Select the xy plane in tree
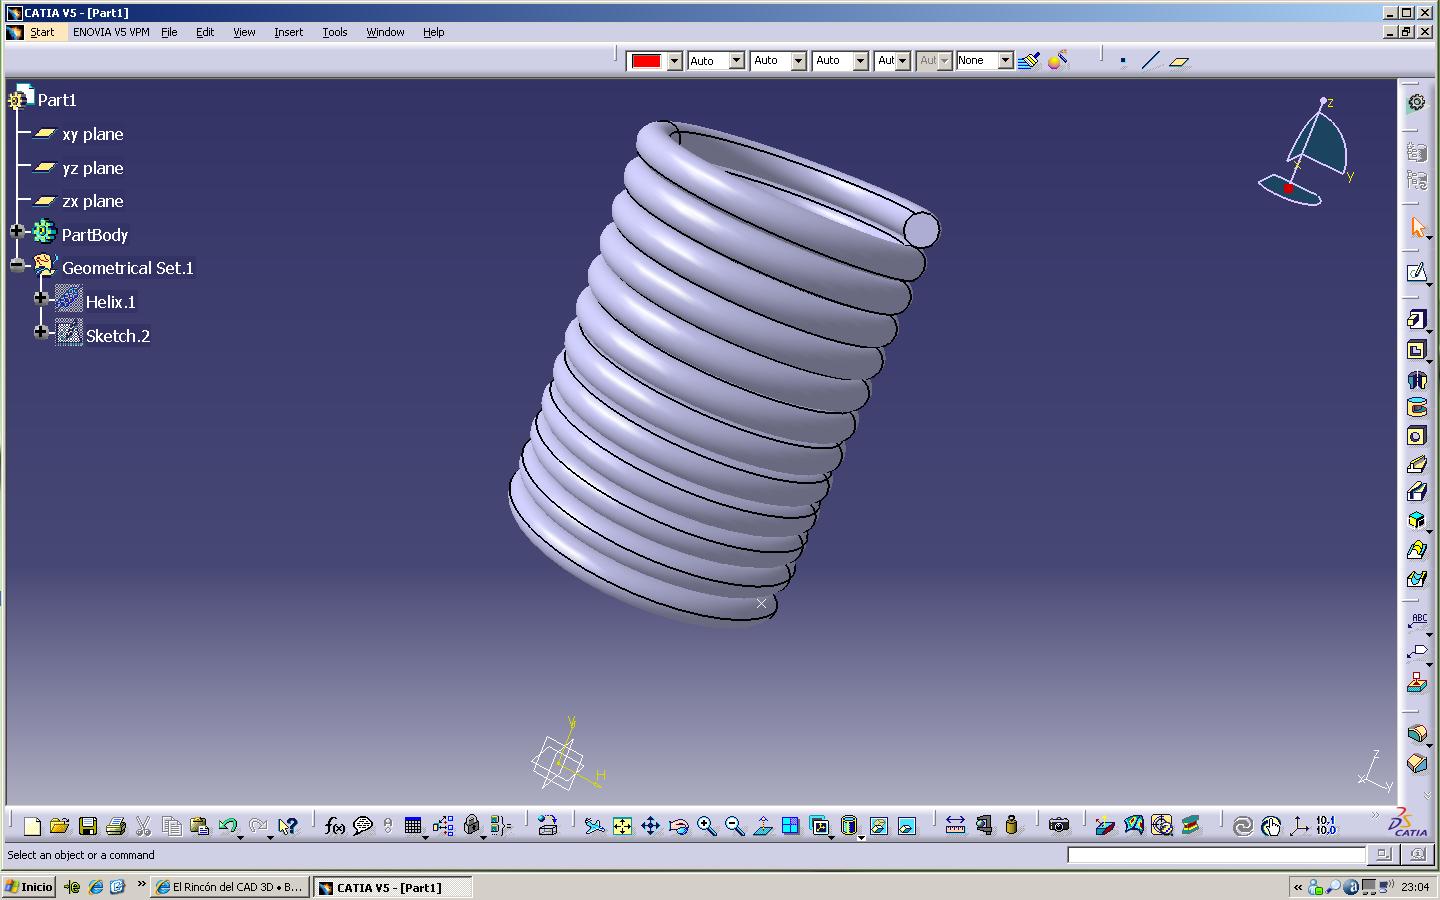The height and width of the screenshot is (900, 1440). tap(92, 134)
